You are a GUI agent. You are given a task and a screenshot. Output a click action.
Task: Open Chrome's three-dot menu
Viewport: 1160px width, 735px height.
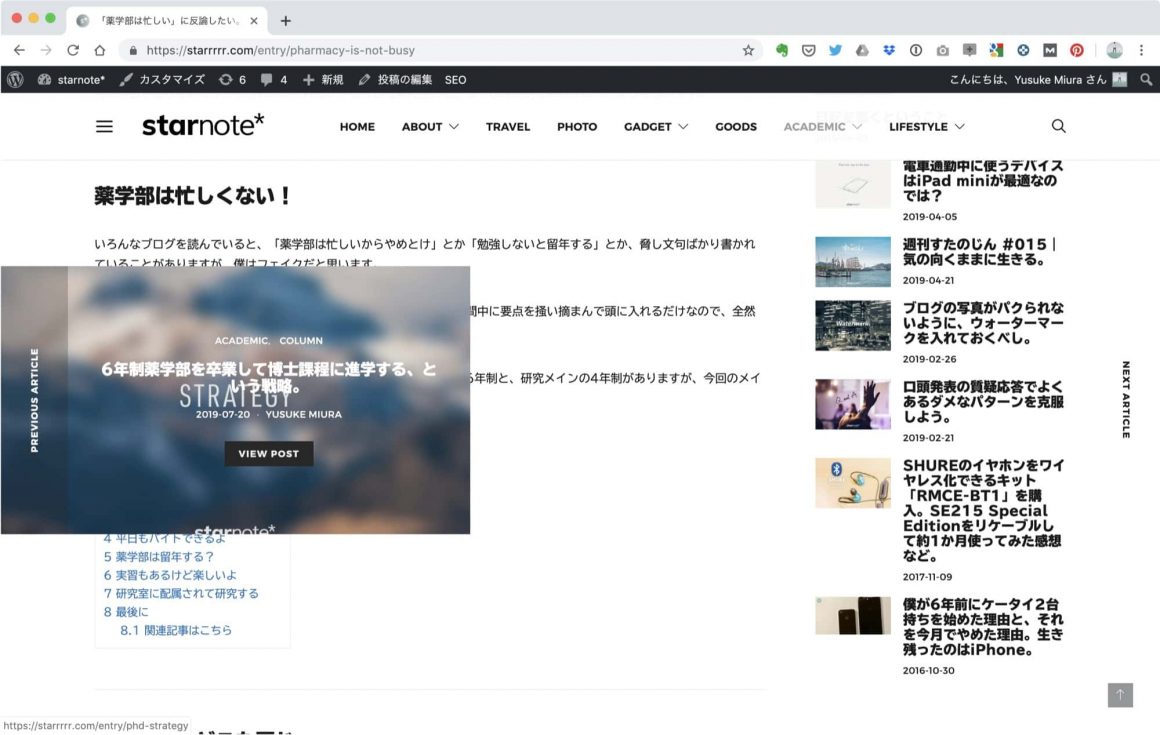pos(1141,50)
